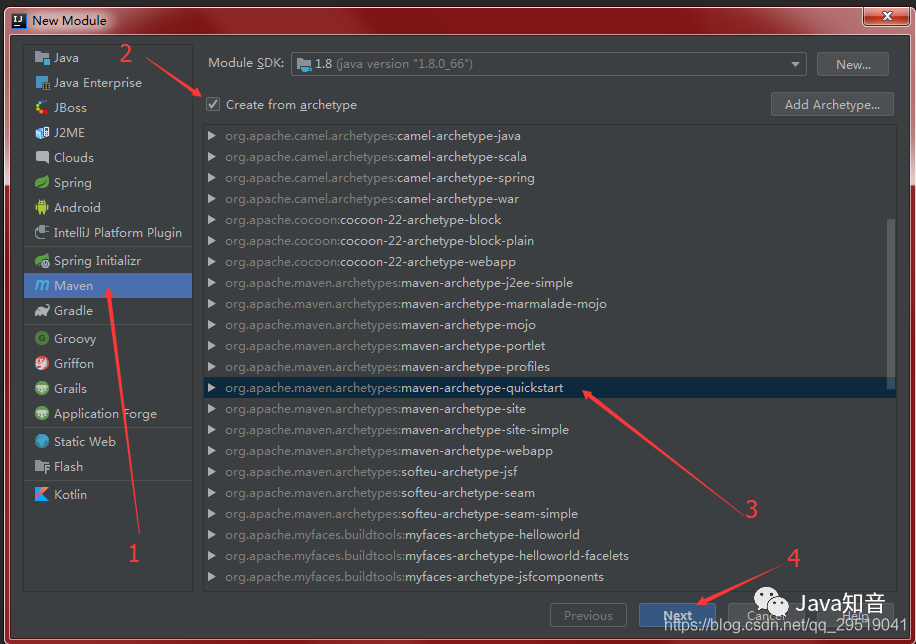This screenshot has width=916, height=644.
Task: Click Add Archetype... button
Action: click(x=832, y=105)
